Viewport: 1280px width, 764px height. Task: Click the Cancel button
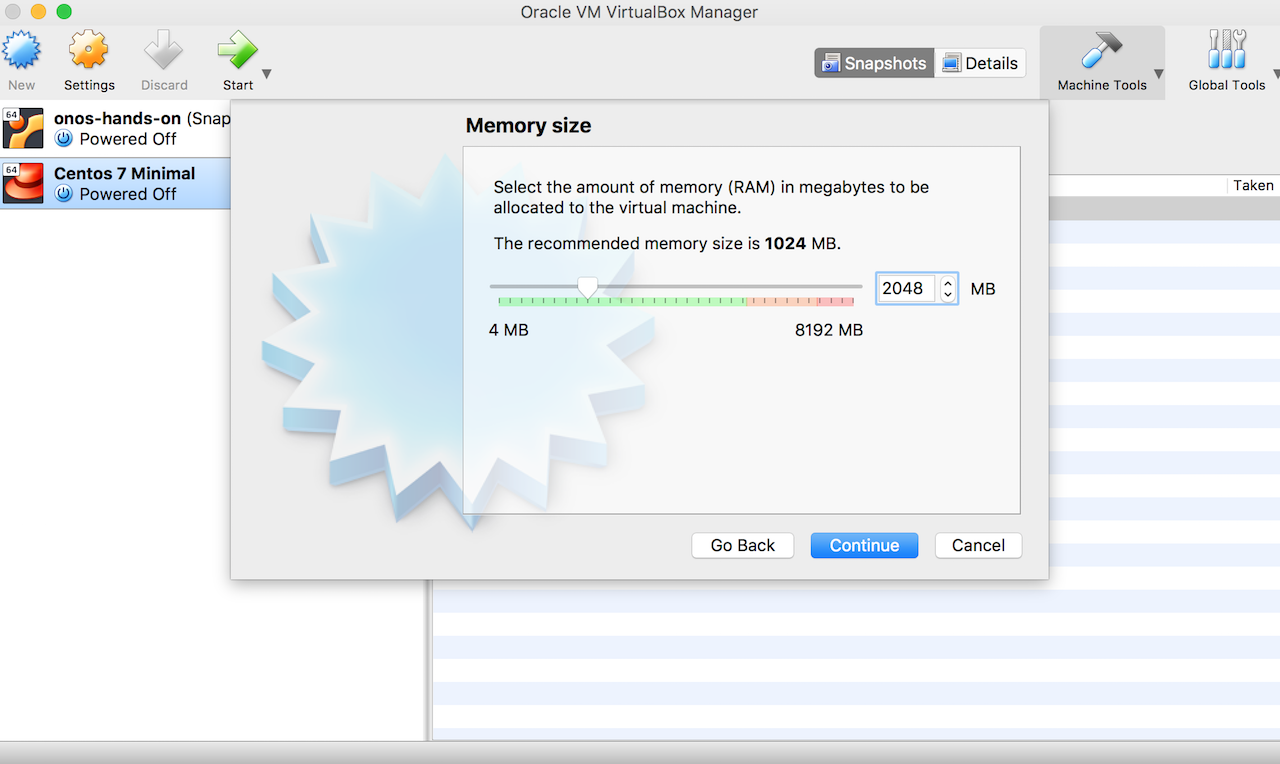click(978, 545)
